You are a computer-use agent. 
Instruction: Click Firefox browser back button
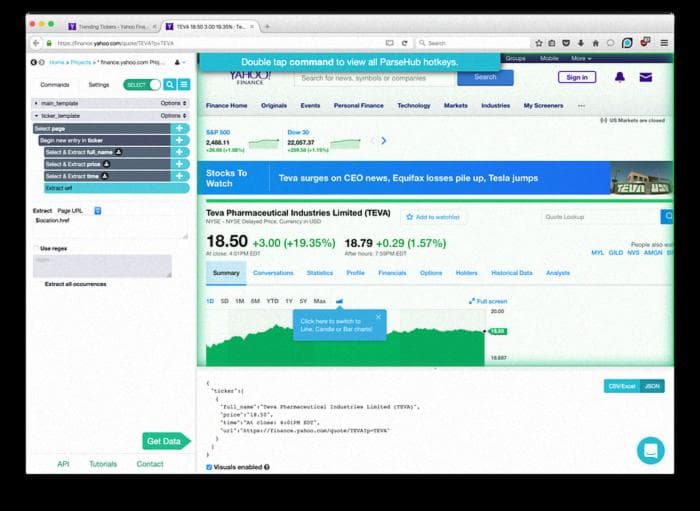[x=36, y=43]
